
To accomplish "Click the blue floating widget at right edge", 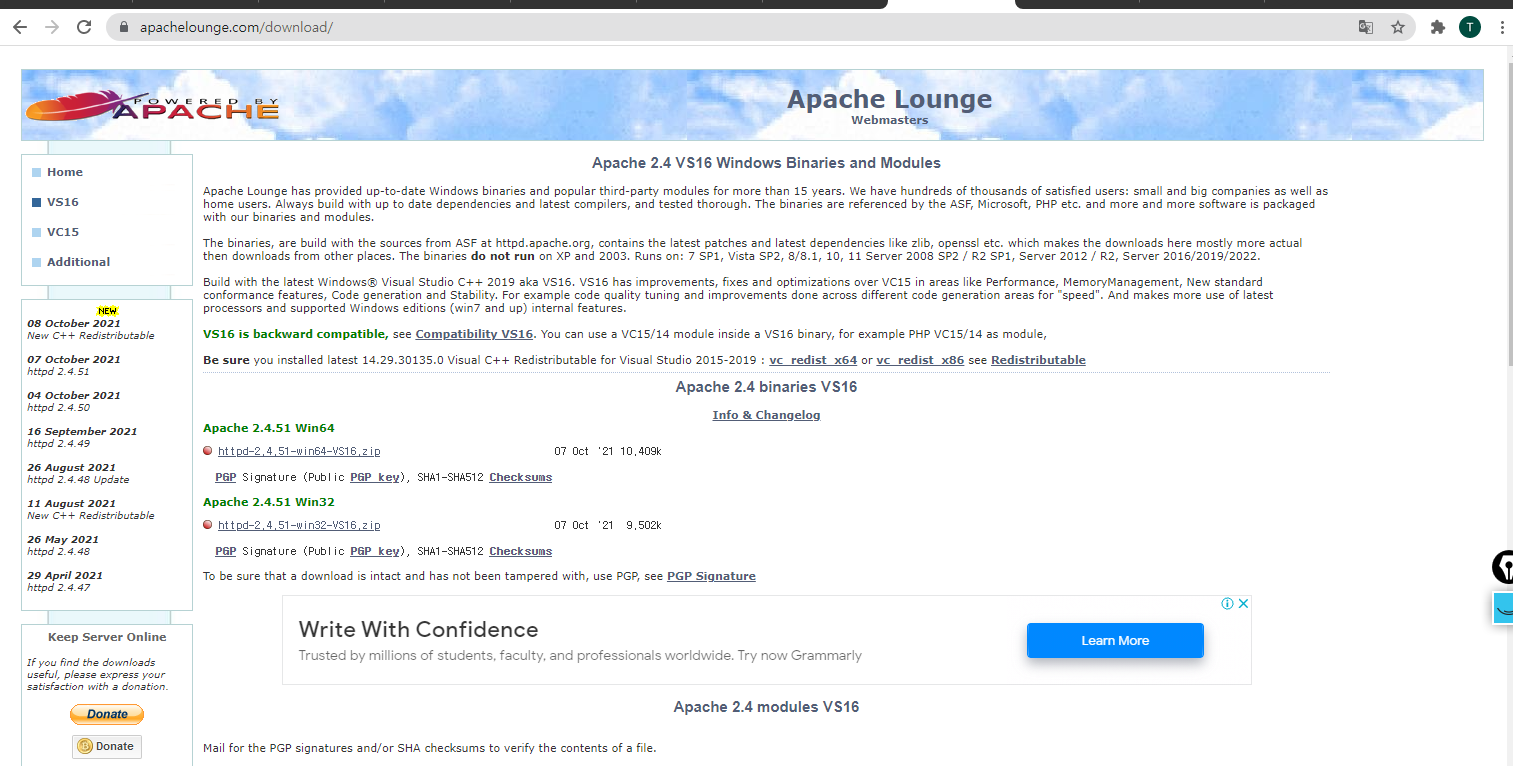I will pyautogui.click(x=1503, y=607).
